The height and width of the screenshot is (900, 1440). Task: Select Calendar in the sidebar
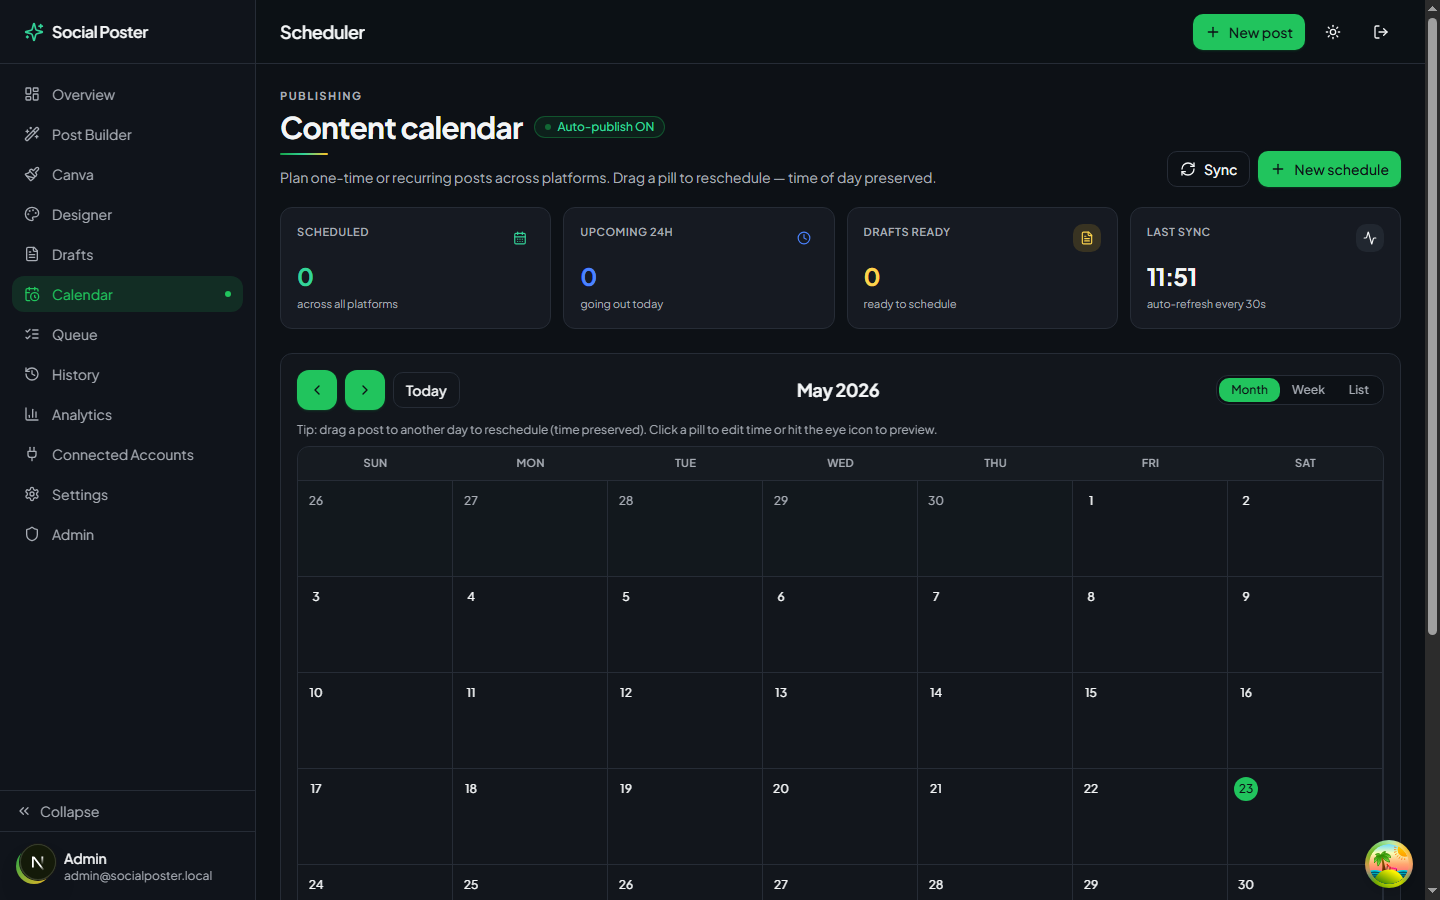(x=127, y=294)
